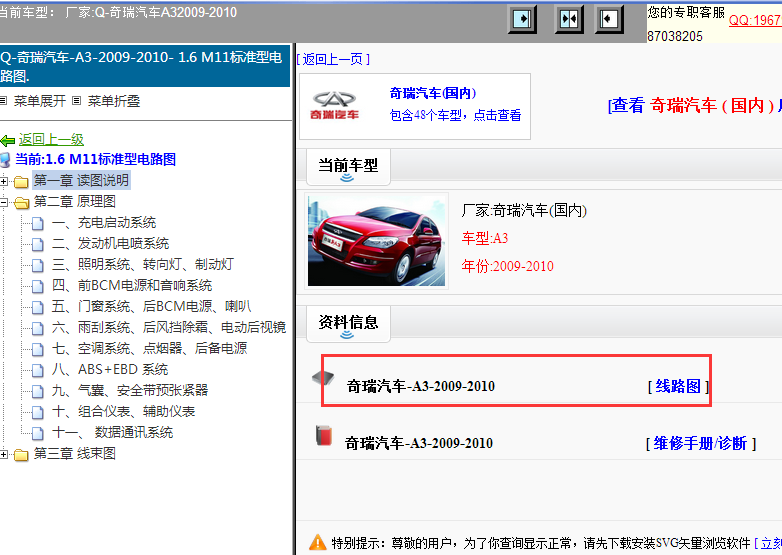The image size is (782, 555).
Task: Click the expand-right panel arrow button
Action: coord(522,19)
